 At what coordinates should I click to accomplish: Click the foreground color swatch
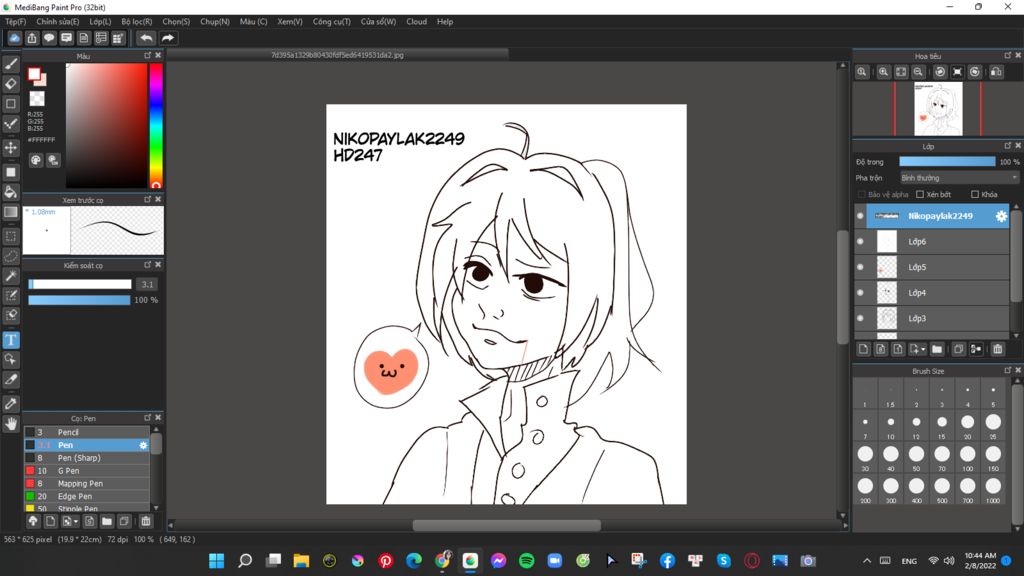34,74
